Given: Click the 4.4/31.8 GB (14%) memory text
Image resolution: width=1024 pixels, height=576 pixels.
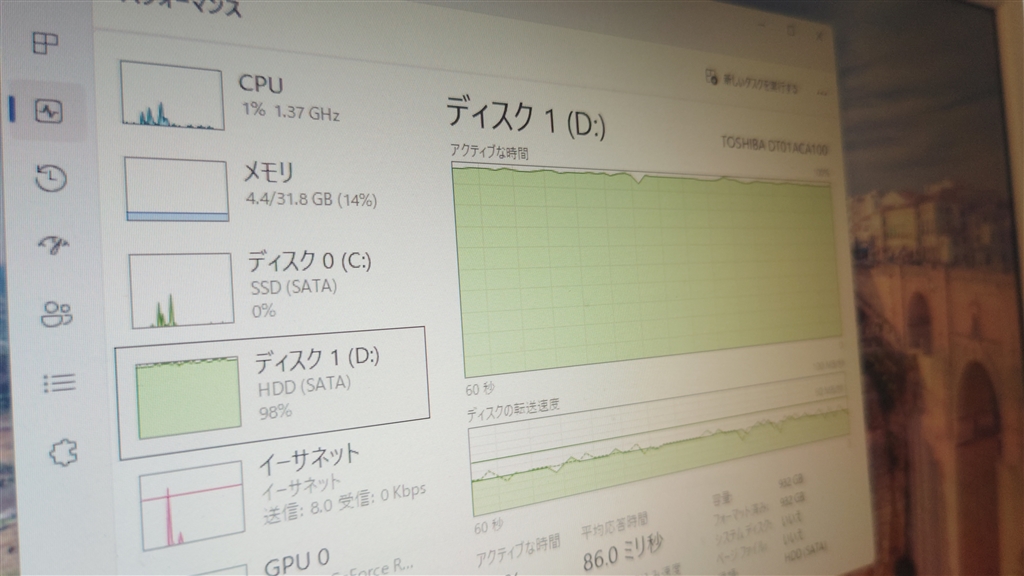Looking at the screenshot, I should click(x=311, y=199).
